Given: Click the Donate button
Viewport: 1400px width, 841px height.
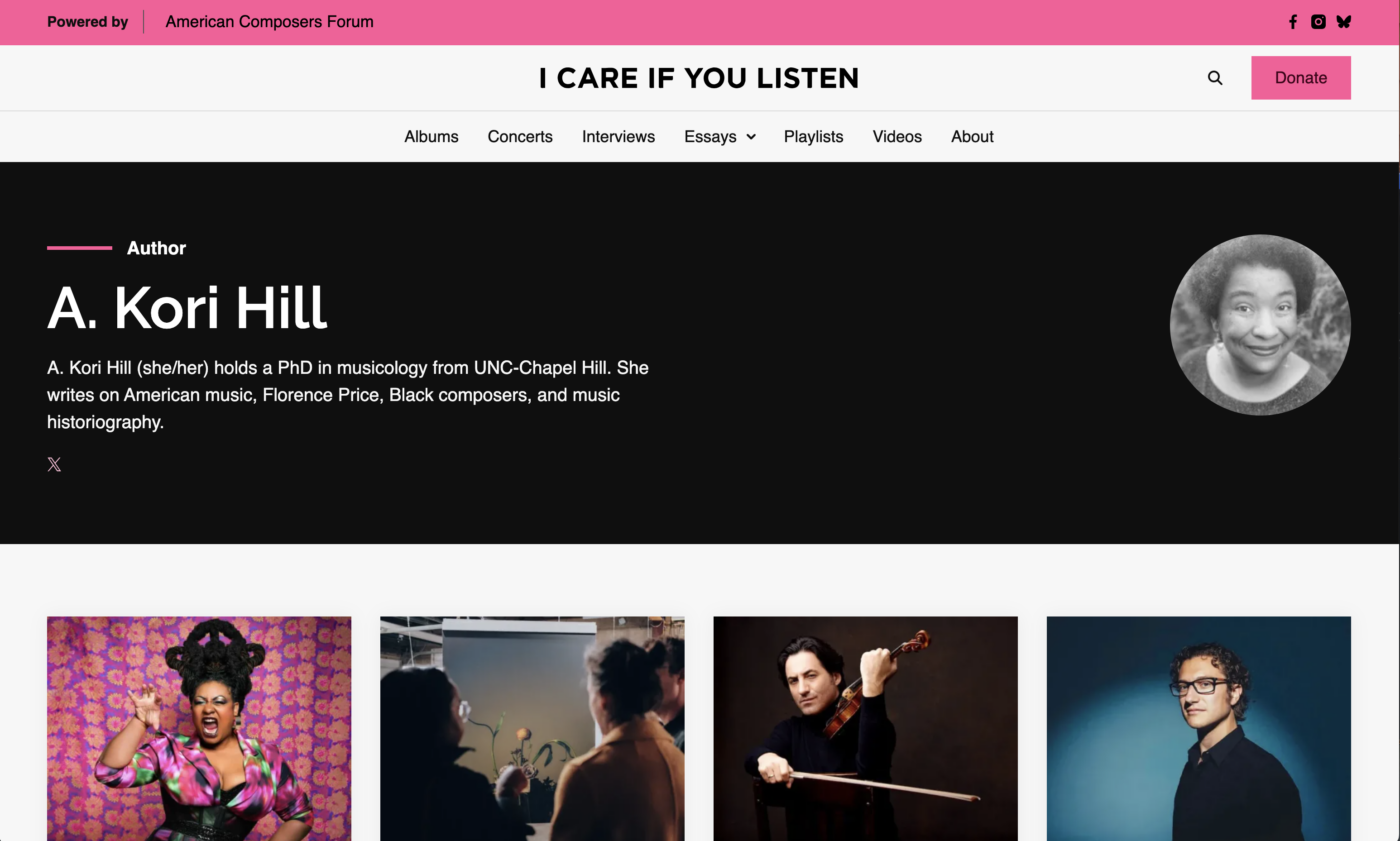Looking at the screenshot, I should point(1301,78).
